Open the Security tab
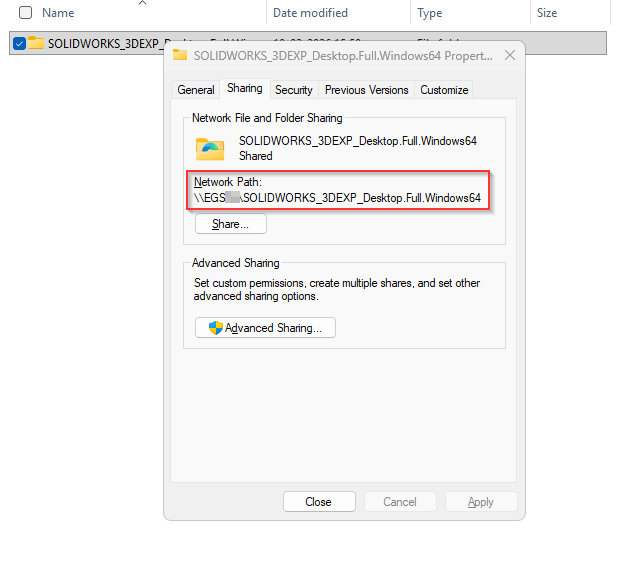The width and height of the screenshot is (619, 568). coord(294,90)
